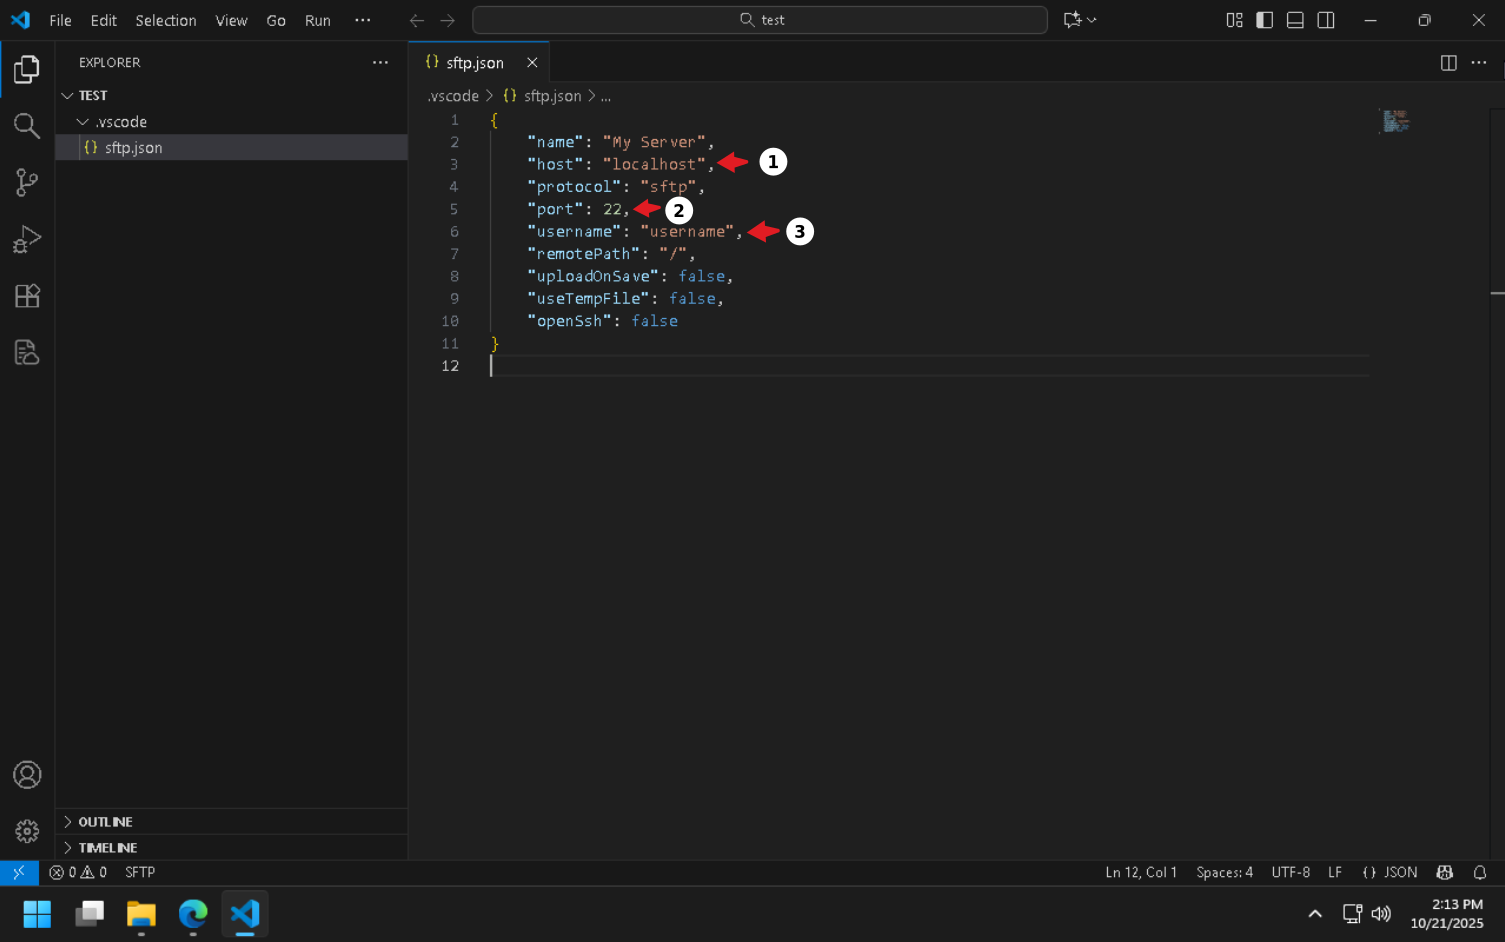
Task: Toggle the panel visibility icon
Action: [1294, 20]
